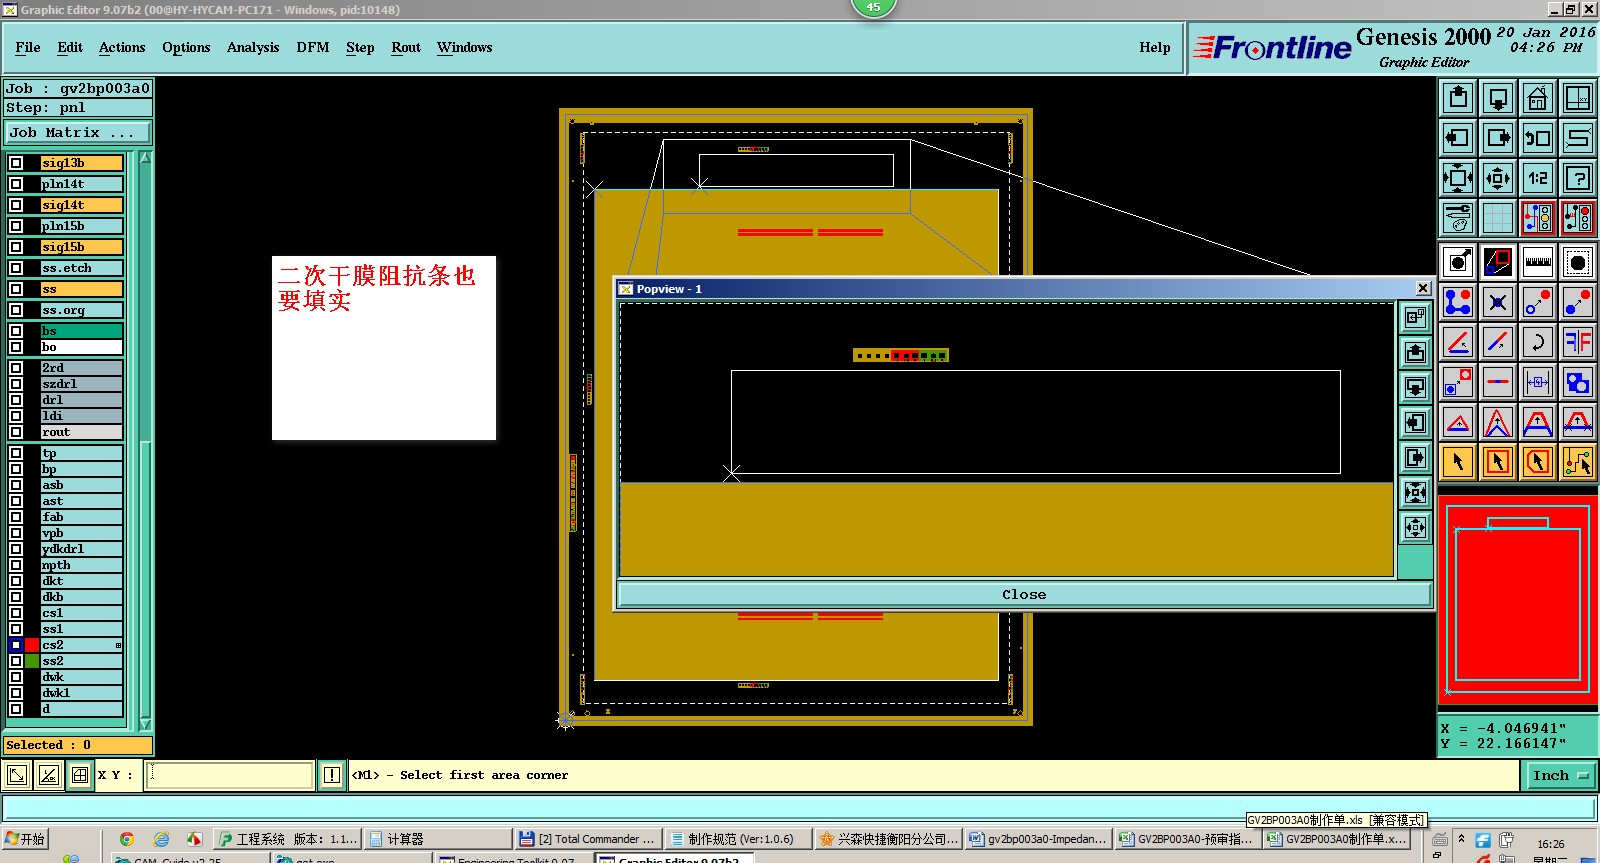
Task: Click layer list scroll down arrow
Action: 145,724
